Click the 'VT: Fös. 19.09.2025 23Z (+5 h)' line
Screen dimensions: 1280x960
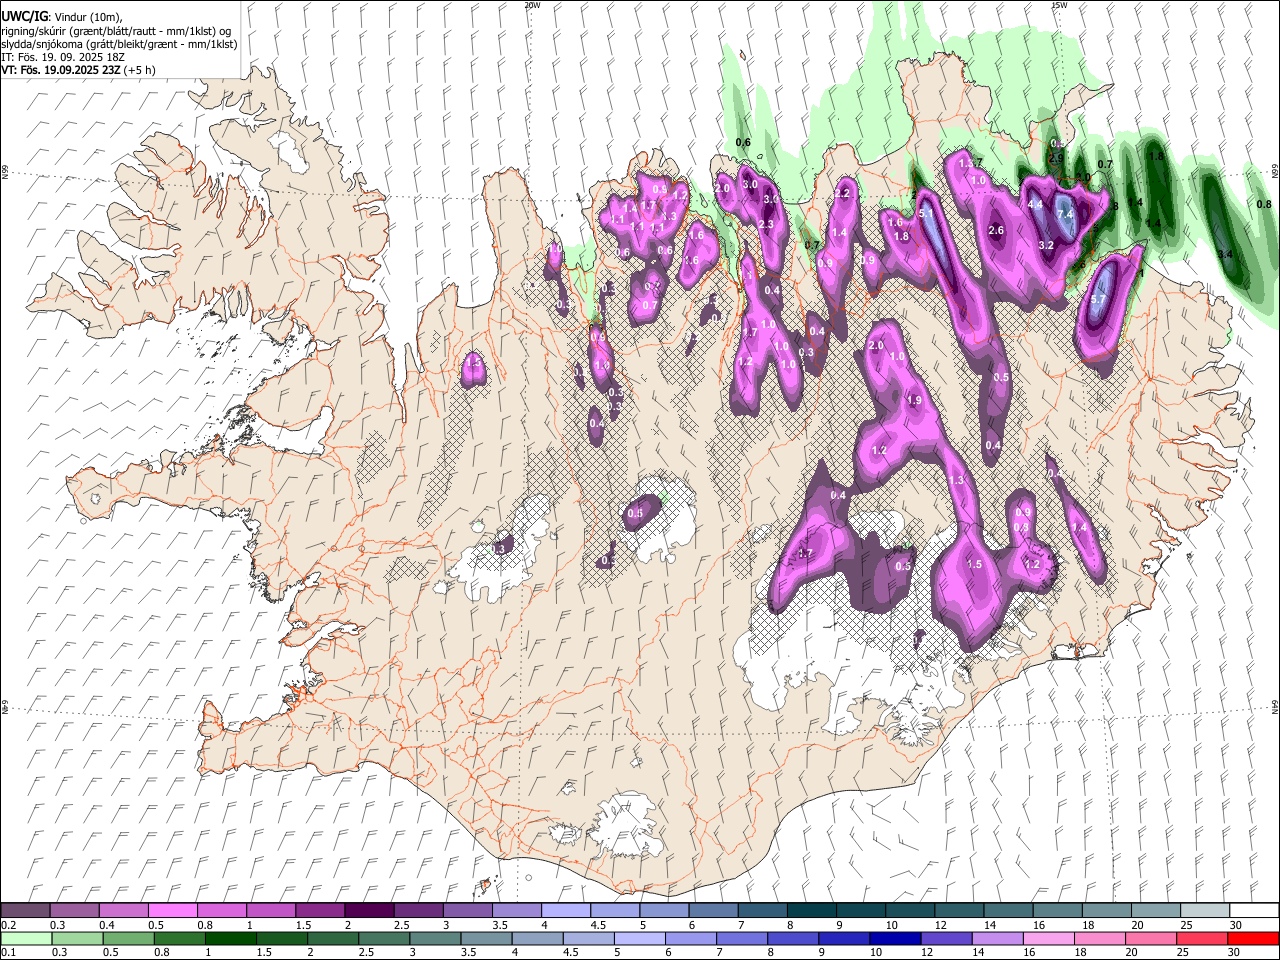pyautogui.click(x=79, y=71)
